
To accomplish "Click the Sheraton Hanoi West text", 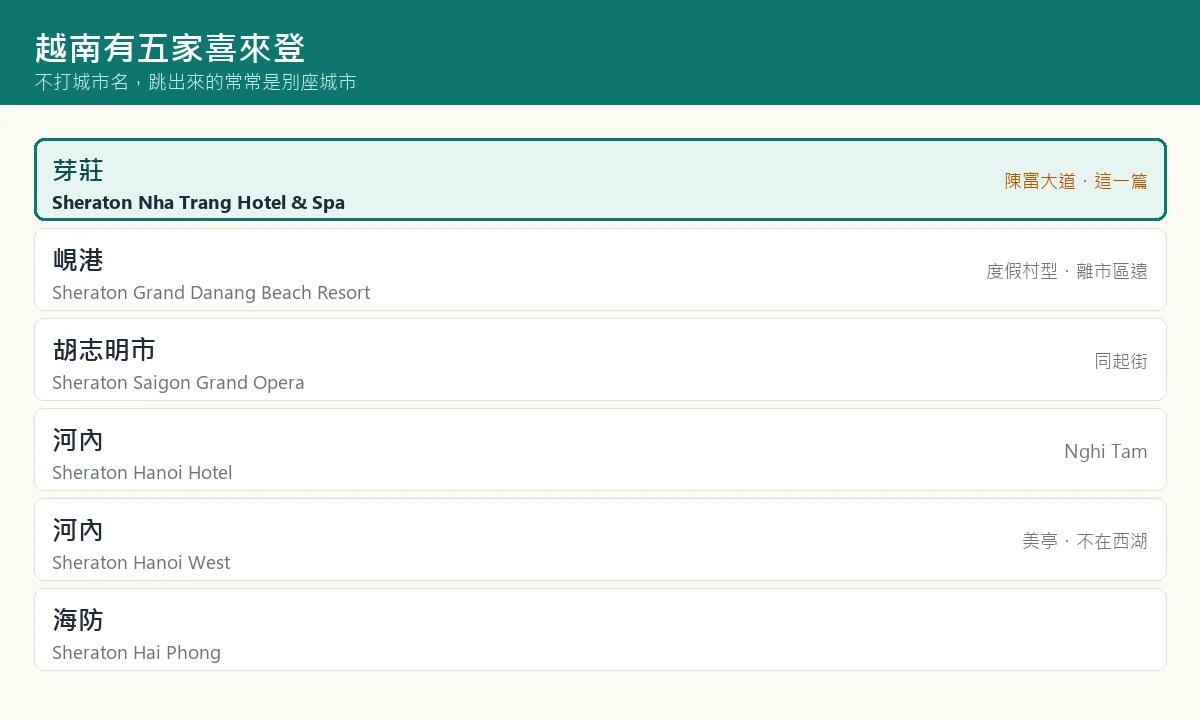I will [x=141, y=562].
